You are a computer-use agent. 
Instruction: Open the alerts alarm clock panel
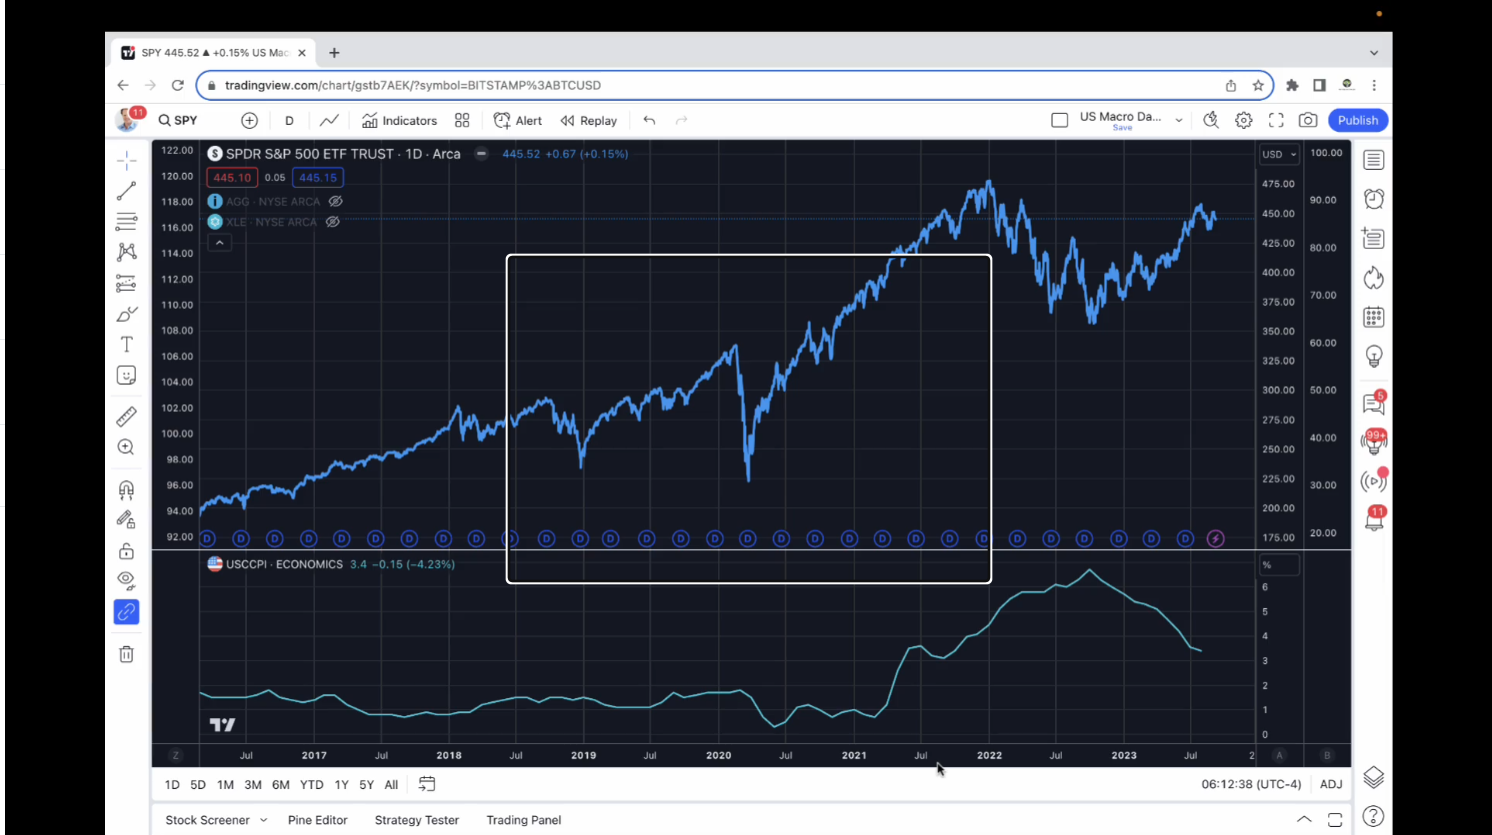tap(1374, 199)
